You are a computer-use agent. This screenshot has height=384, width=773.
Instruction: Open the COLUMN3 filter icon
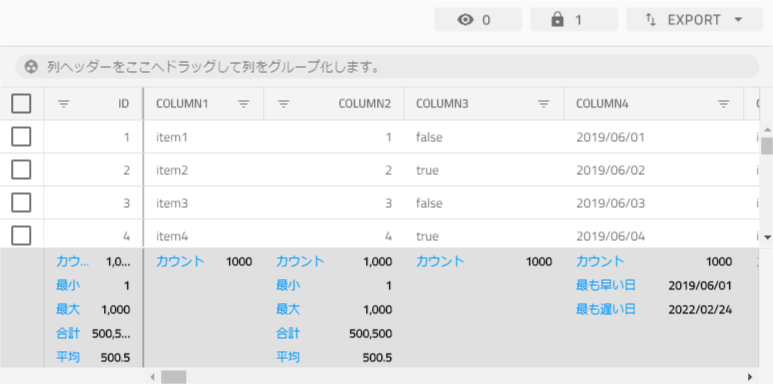(543, 104)
